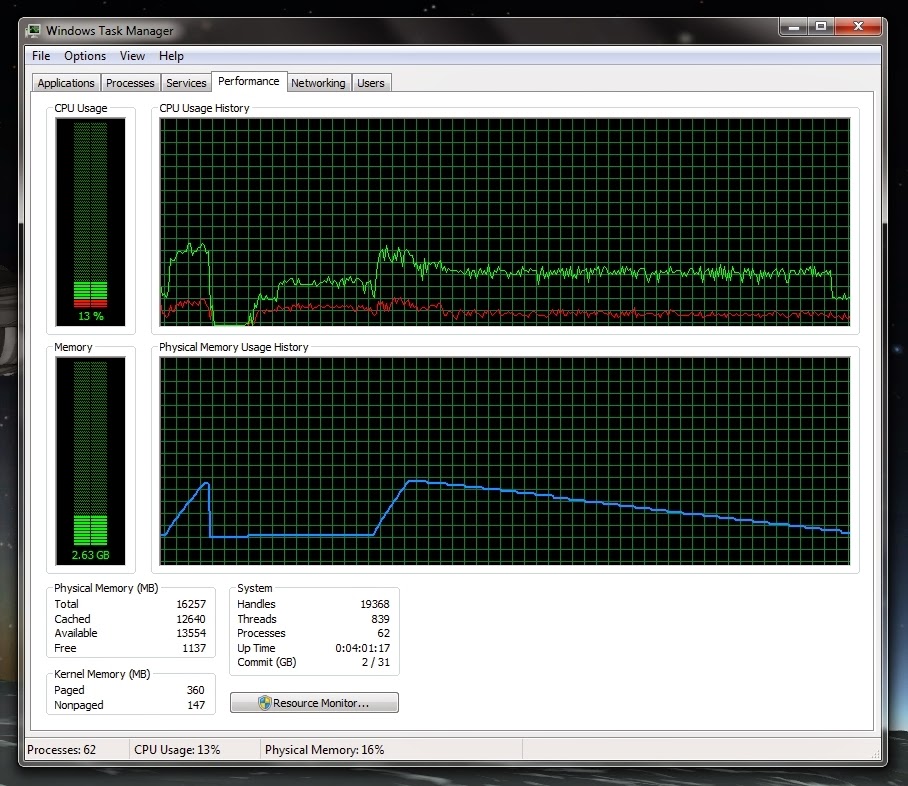This screenshot has width=908, height=786.
Task: Click the Available memory value 13554
Action: coord(191,633)
